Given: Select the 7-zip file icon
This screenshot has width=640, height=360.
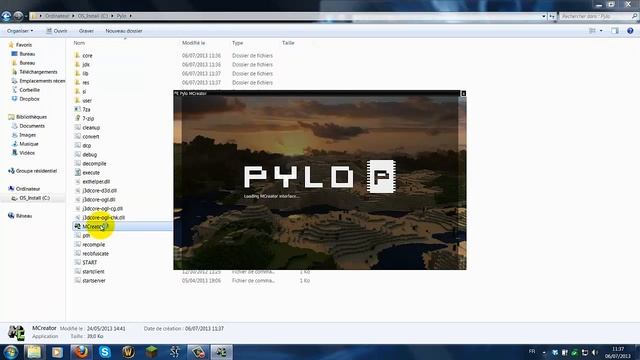Looking at the screenshot, I should 78,118.
